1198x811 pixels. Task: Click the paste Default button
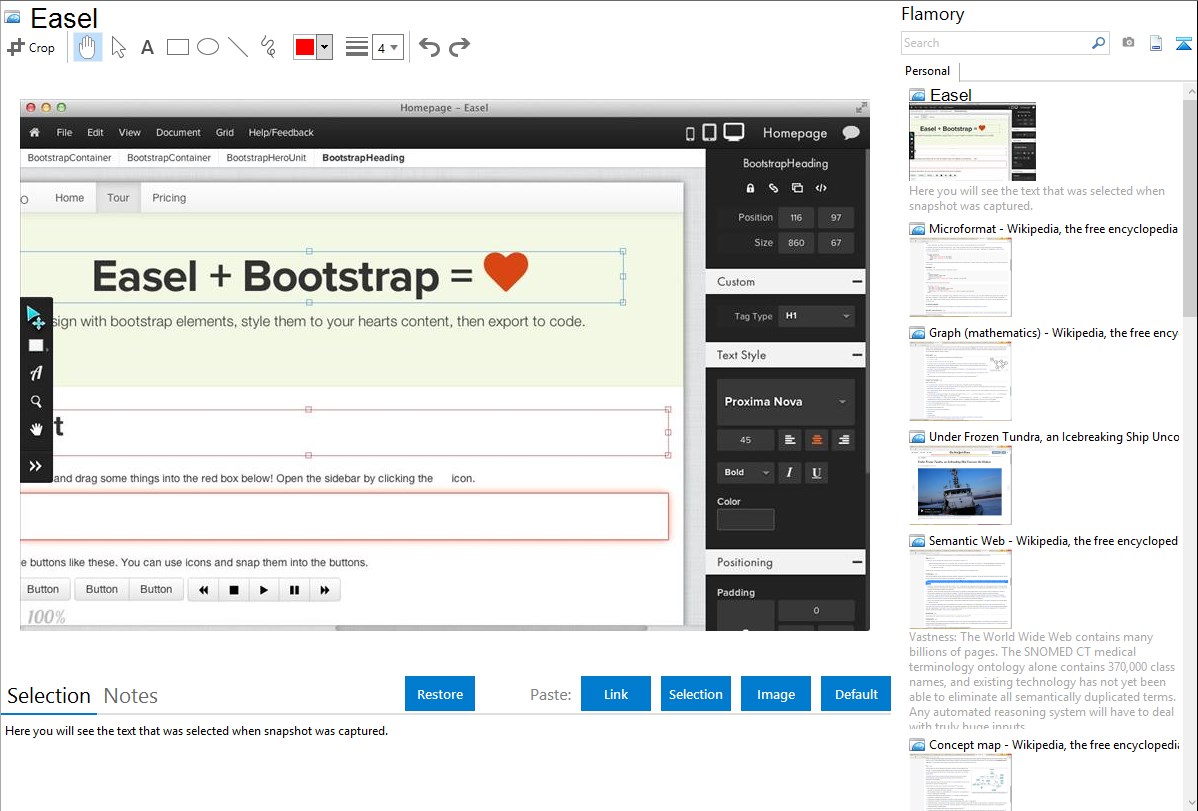856,694
